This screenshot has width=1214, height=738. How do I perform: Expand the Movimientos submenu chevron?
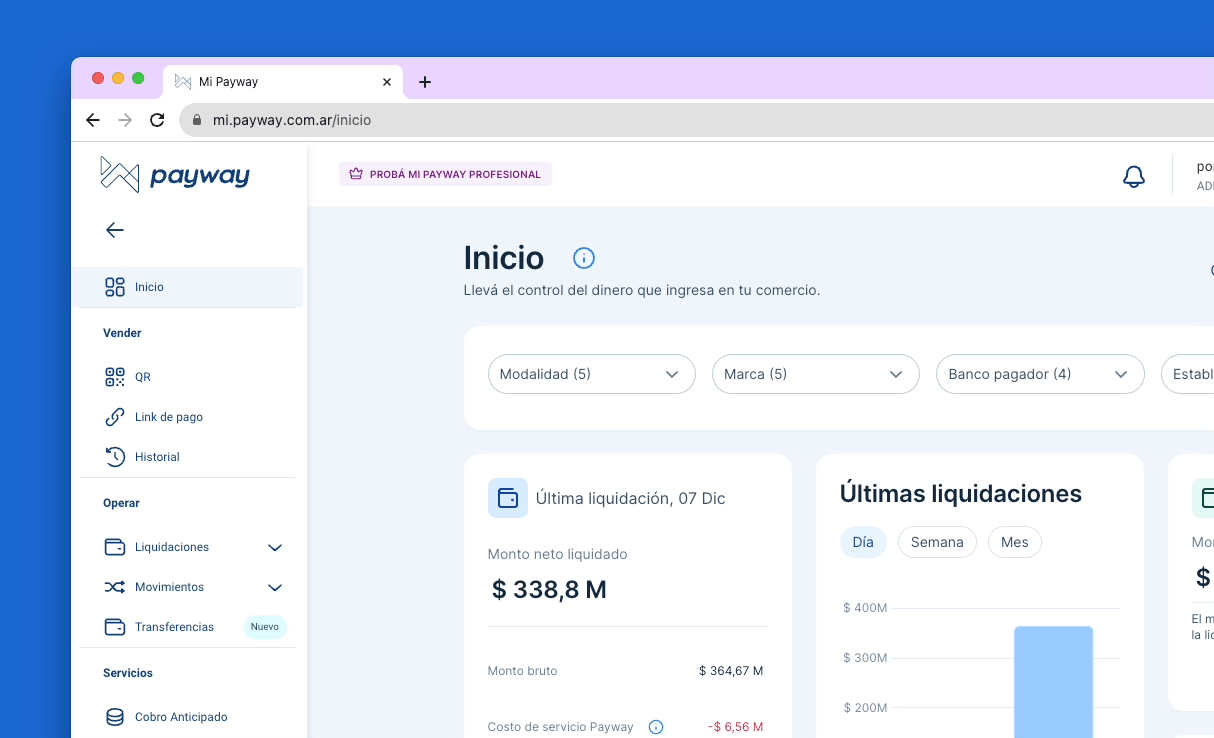coord(275,587)
